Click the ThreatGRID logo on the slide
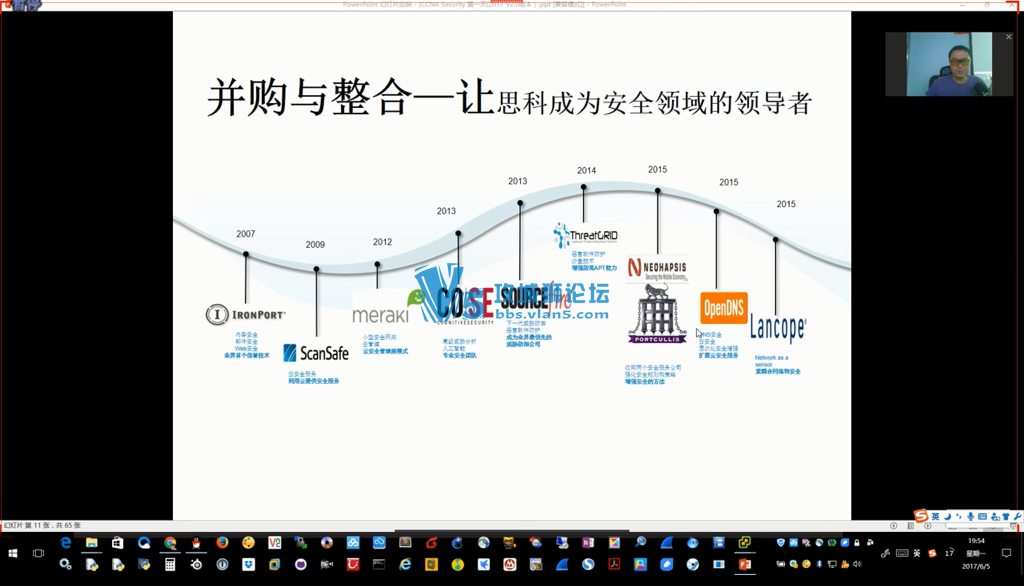The image size is (1024, 586). (x=585, y=236)
